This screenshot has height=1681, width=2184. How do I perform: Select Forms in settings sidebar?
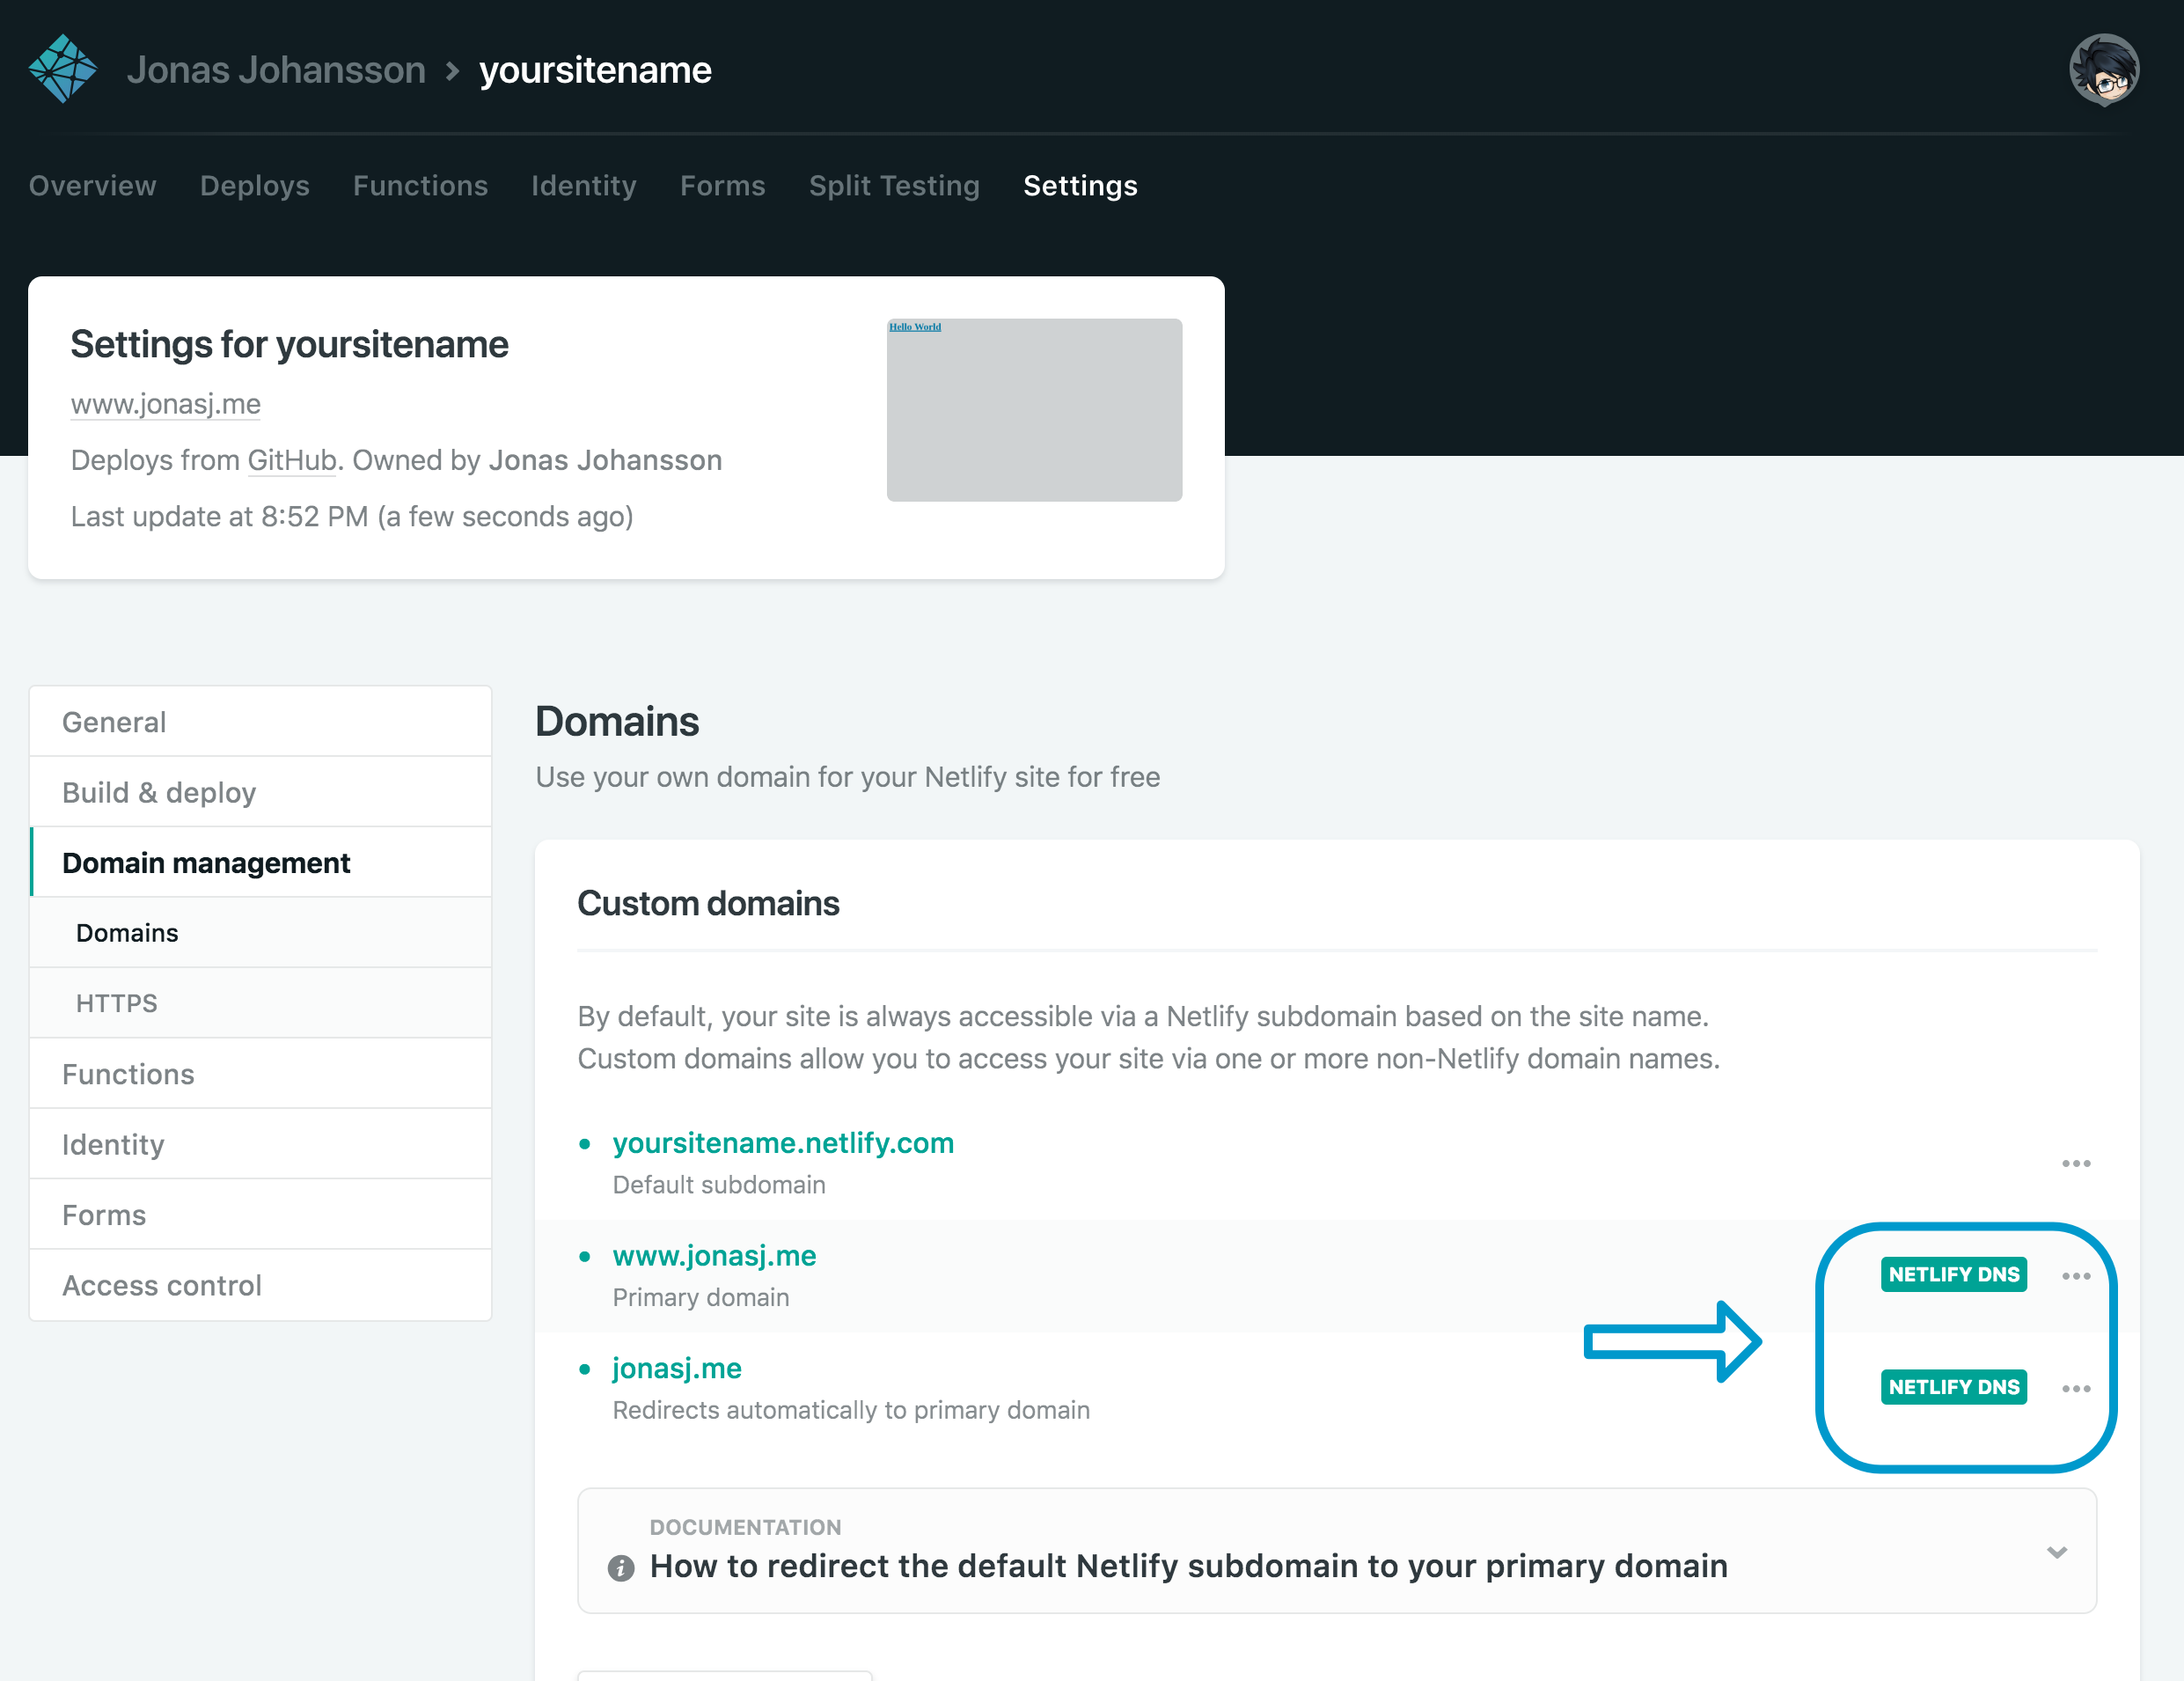coord(261,1215)
